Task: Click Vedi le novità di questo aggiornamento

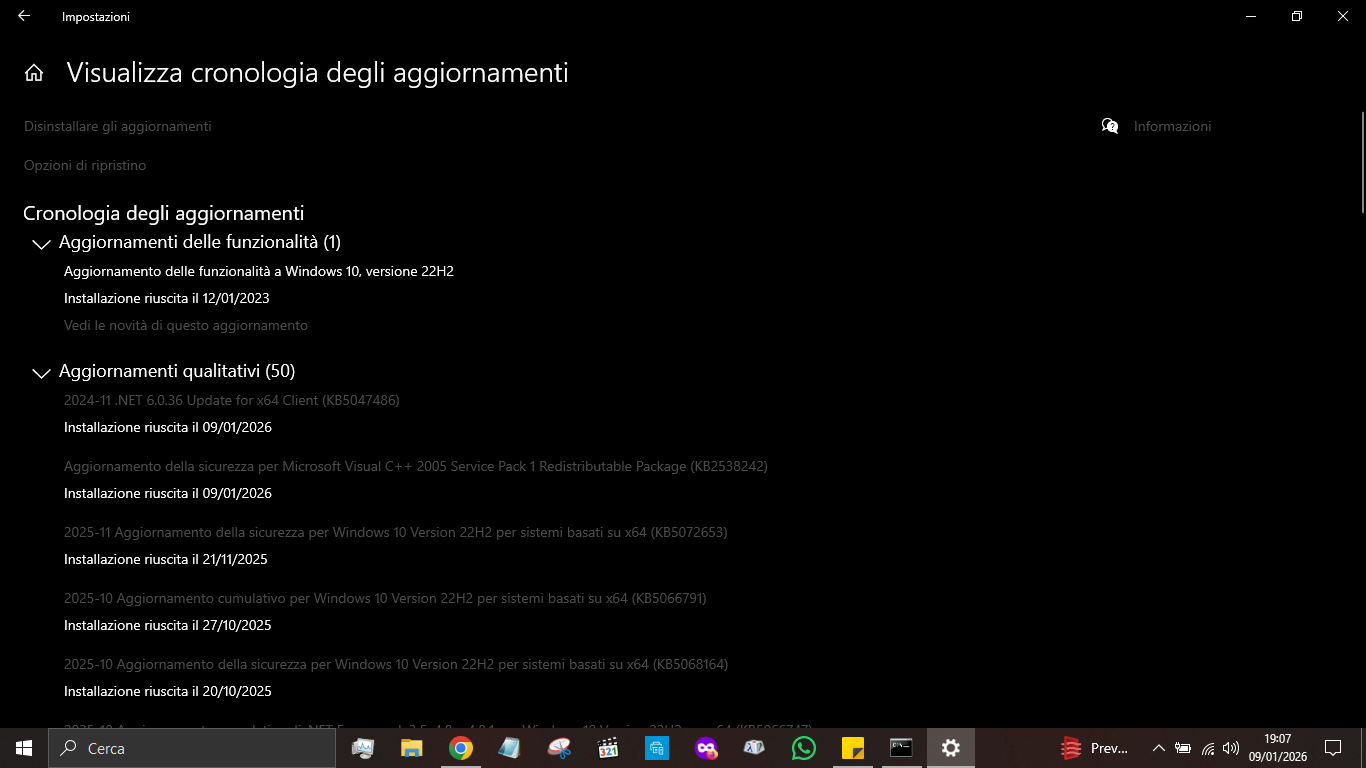Action: click(186, 325)
